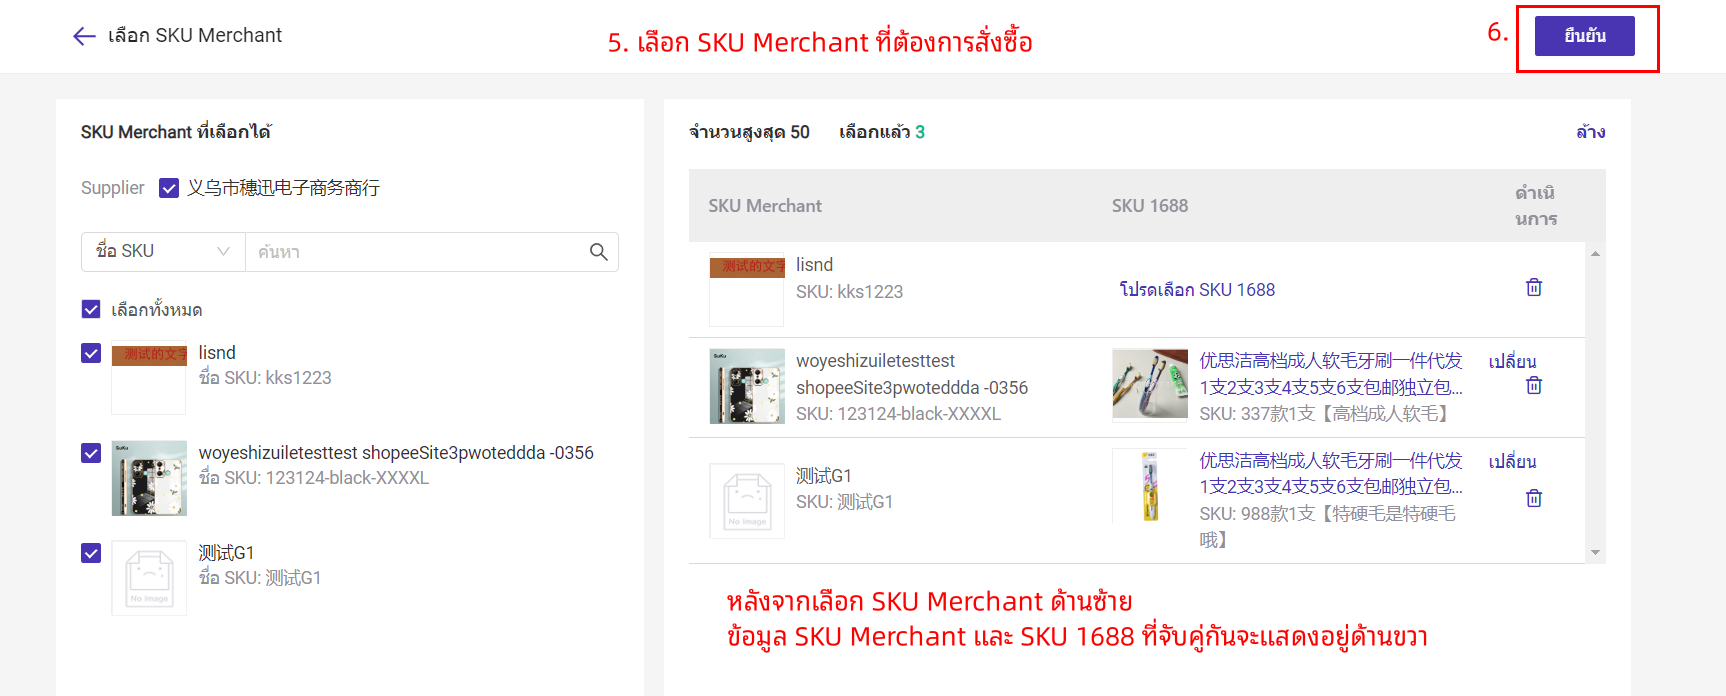Delete the lisnd row with trash icon
1726x696 pixels.
[1534, 288]
